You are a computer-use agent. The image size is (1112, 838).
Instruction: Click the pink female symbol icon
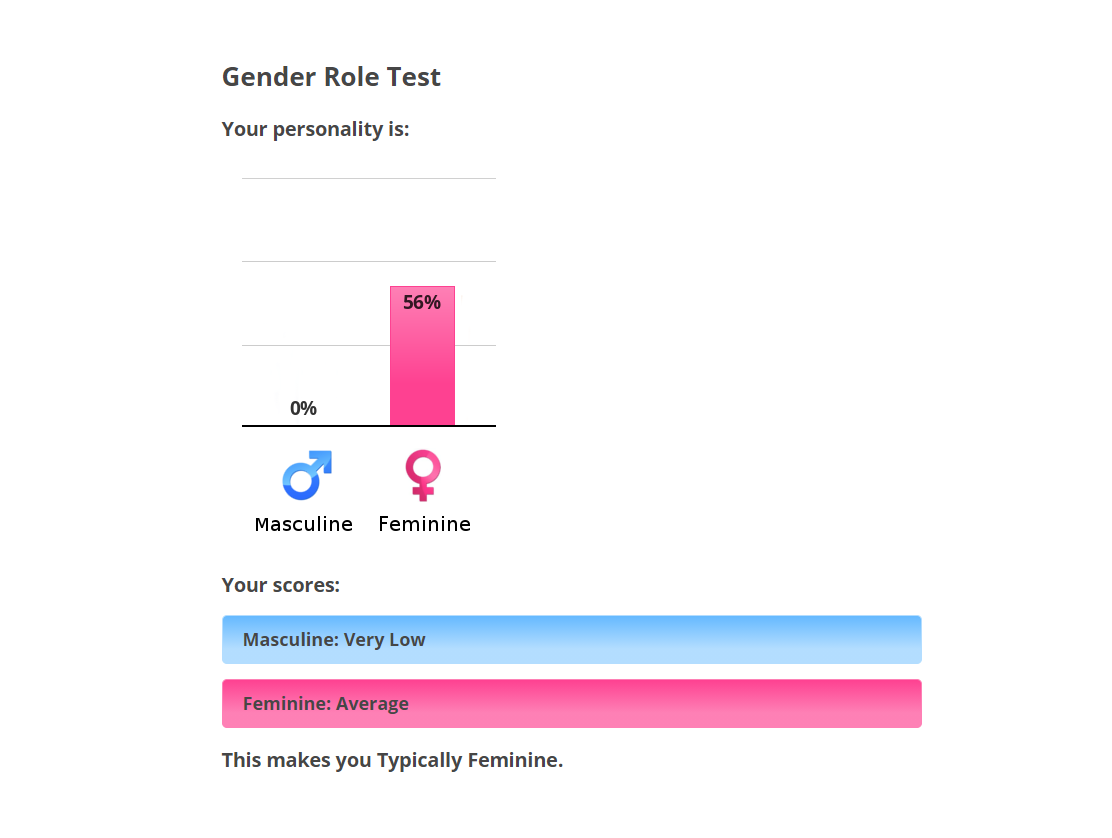click(423, 475)
